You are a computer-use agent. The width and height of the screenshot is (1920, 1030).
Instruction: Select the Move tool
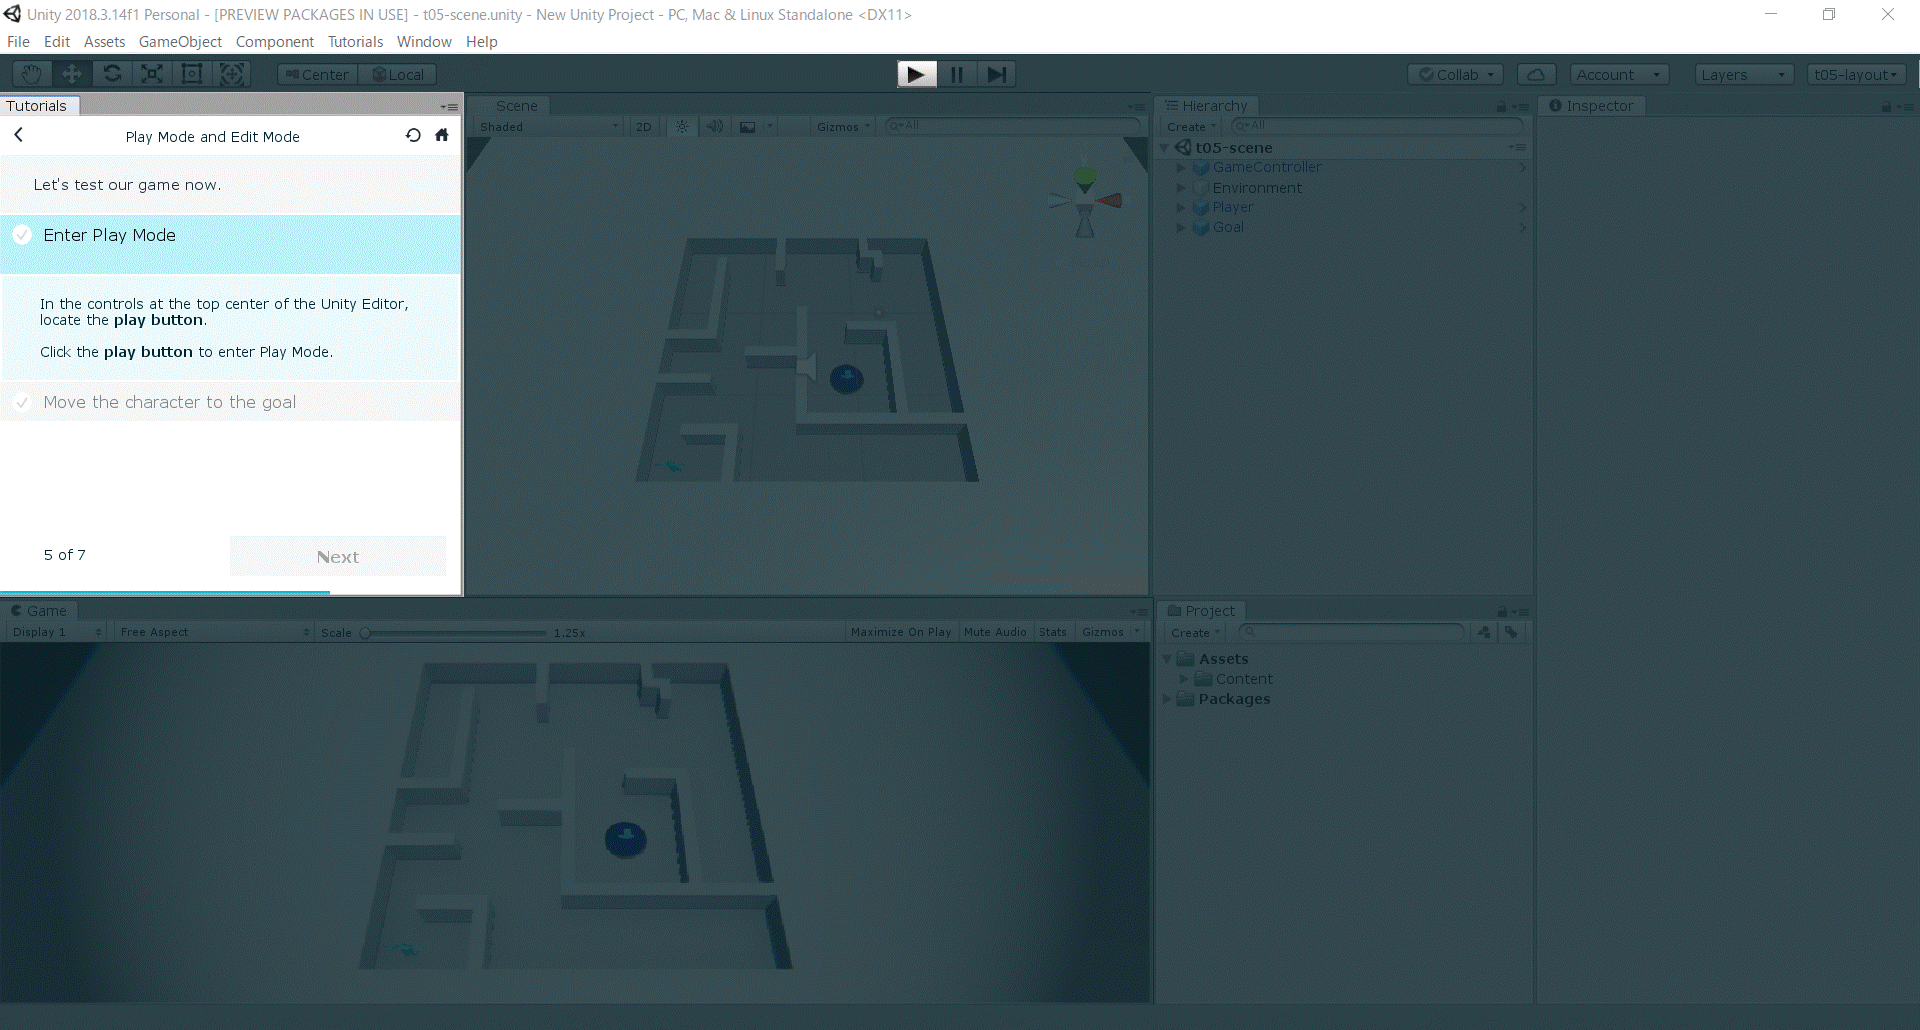[x=72, y=74]
